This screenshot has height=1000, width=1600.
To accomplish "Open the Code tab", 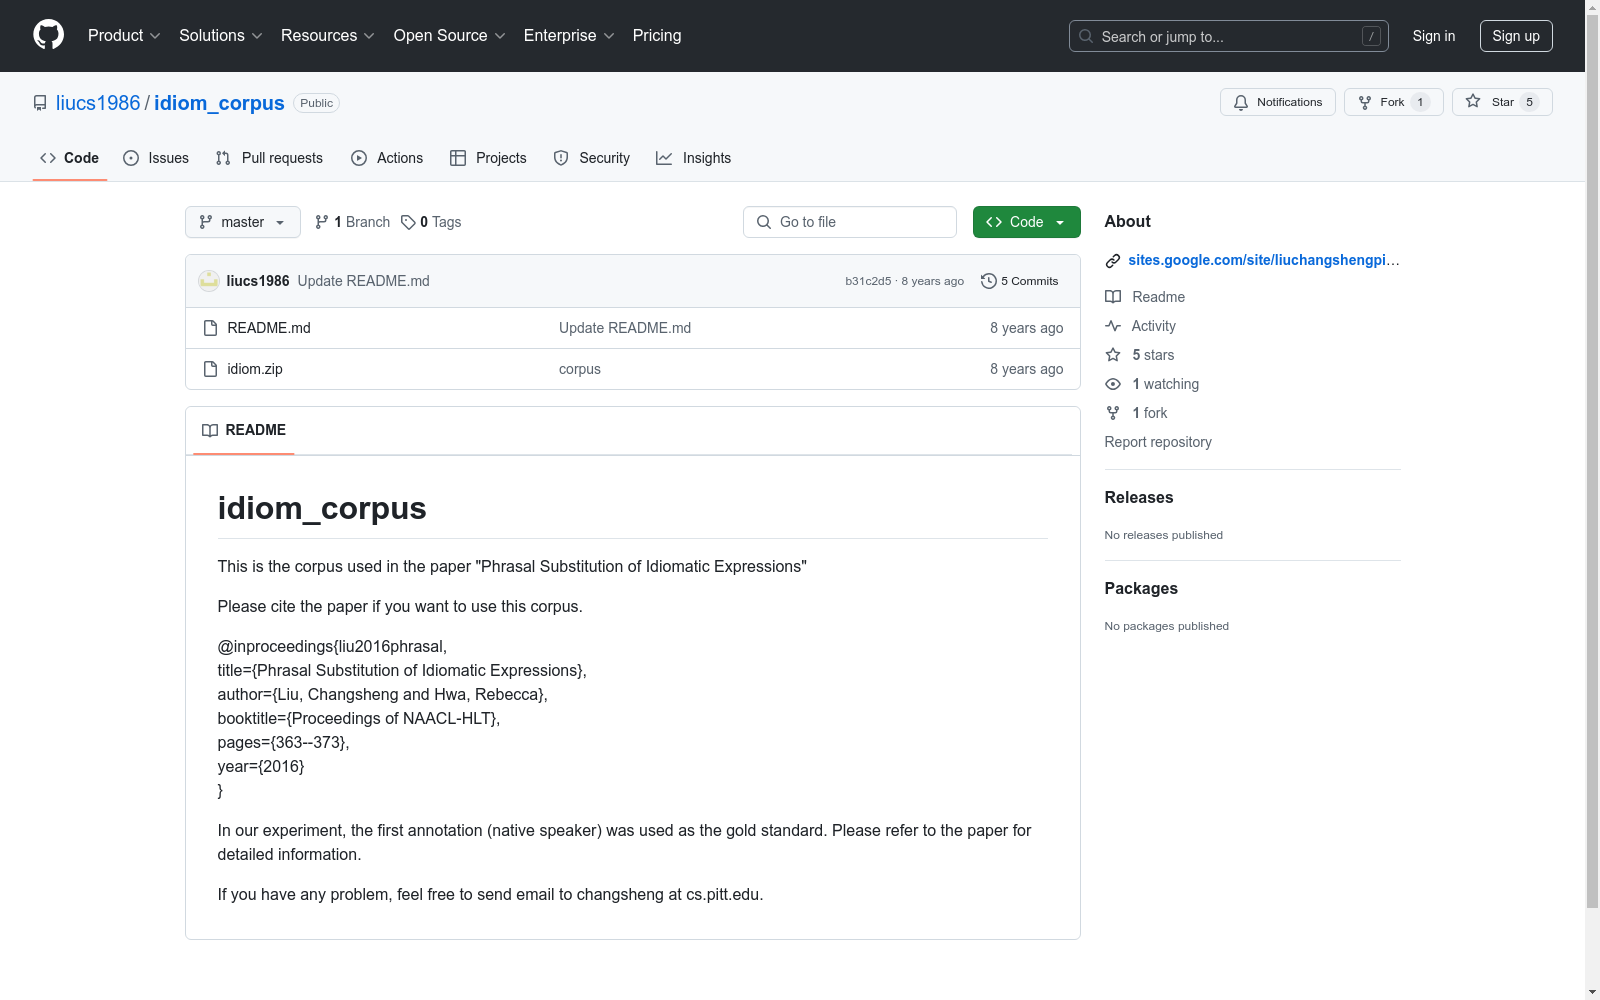I will [70, 158].
